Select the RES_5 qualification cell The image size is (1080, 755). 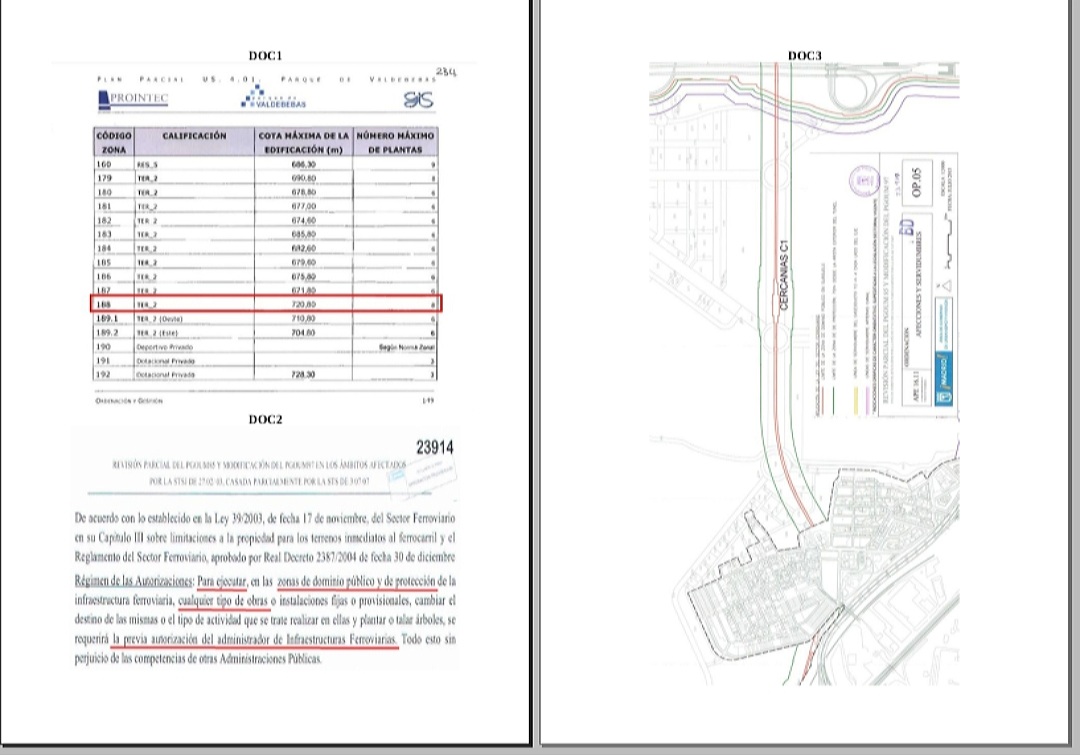(x=147, y=165)
